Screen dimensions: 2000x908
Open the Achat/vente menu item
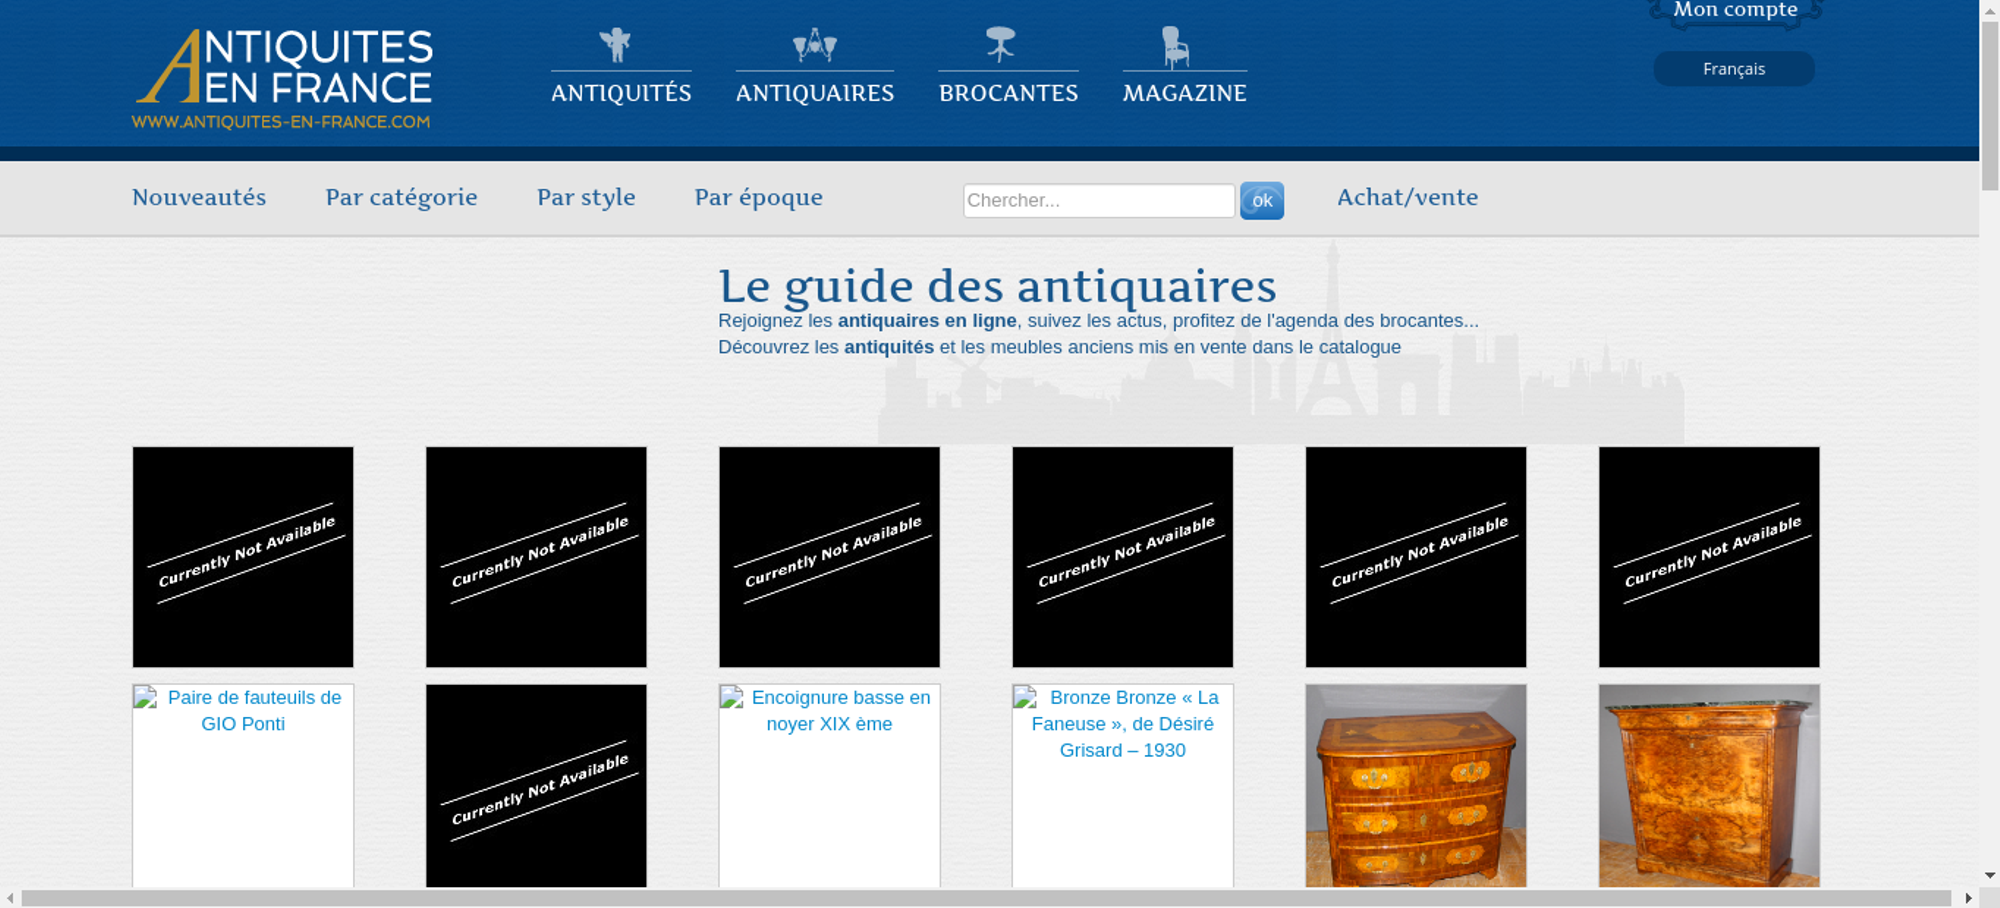click(x=1407, y=198)
